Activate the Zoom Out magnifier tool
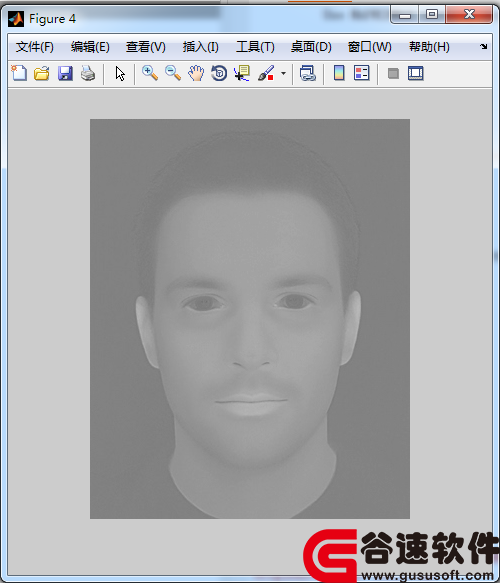 click(173, 73)
